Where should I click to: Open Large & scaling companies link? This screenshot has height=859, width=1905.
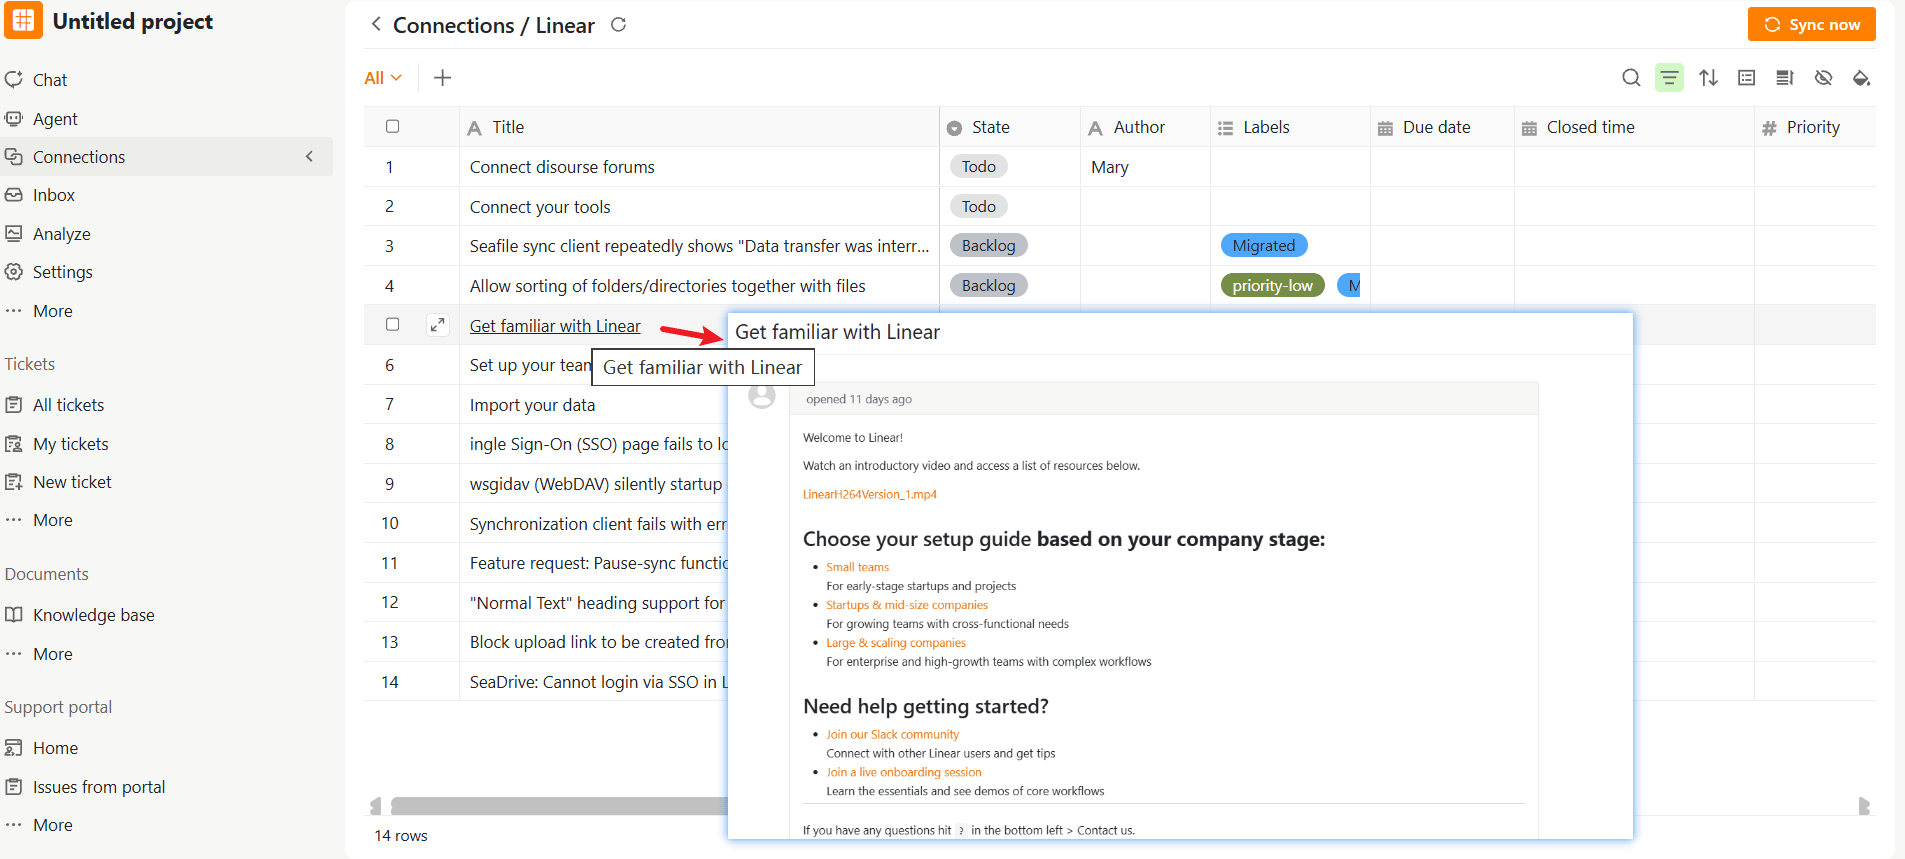point(895,643)
